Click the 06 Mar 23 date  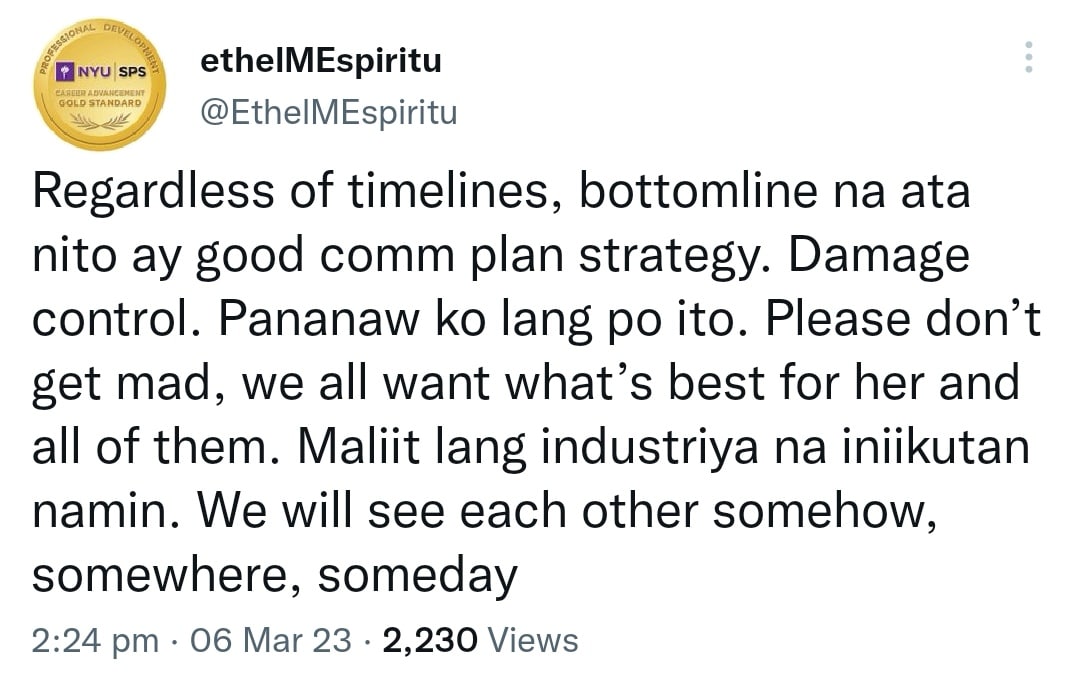(269, 640)
